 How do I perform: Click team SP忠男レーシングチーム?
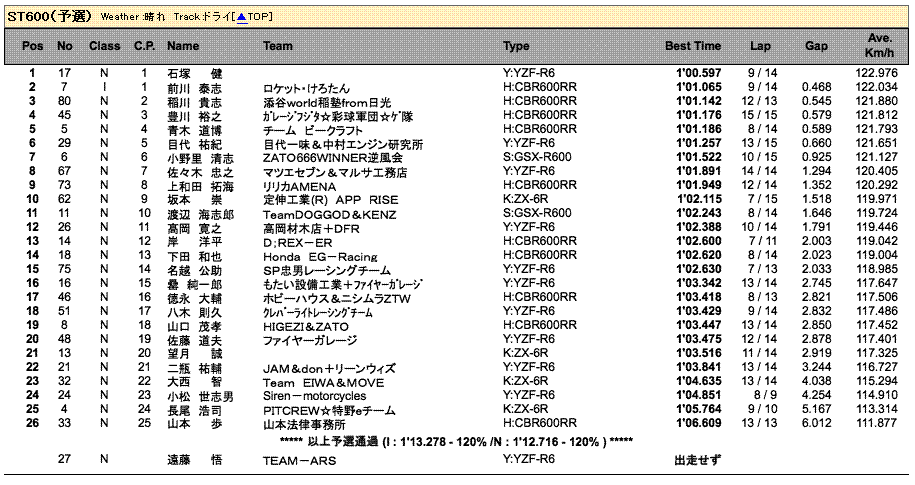(327, 270)
